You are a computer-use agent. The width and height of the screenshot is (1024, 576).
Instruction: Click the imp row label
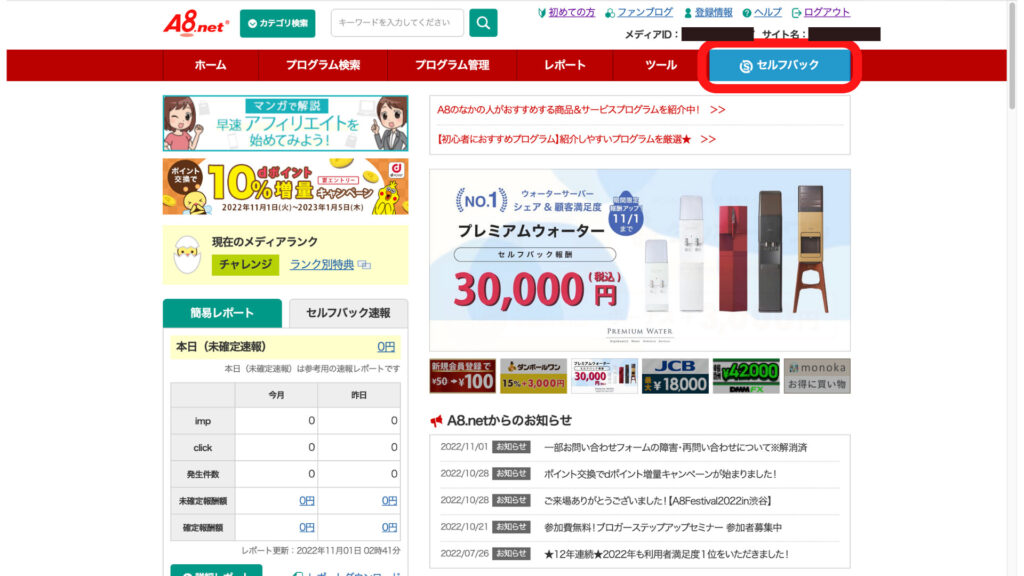(x=202, y=421)
